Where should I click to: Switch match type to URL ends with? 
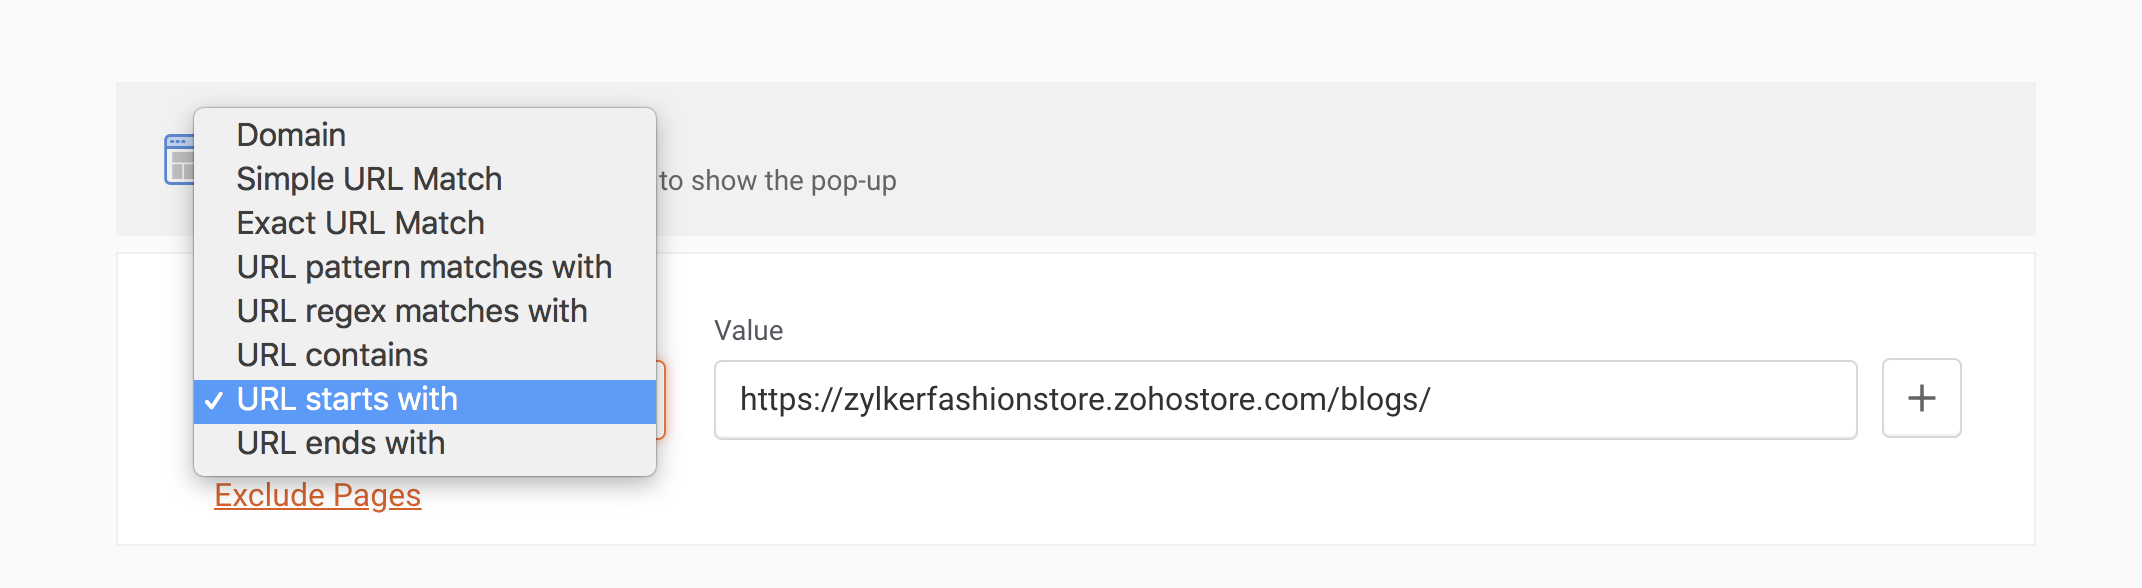pyautogui.click(x=341, y=443)
